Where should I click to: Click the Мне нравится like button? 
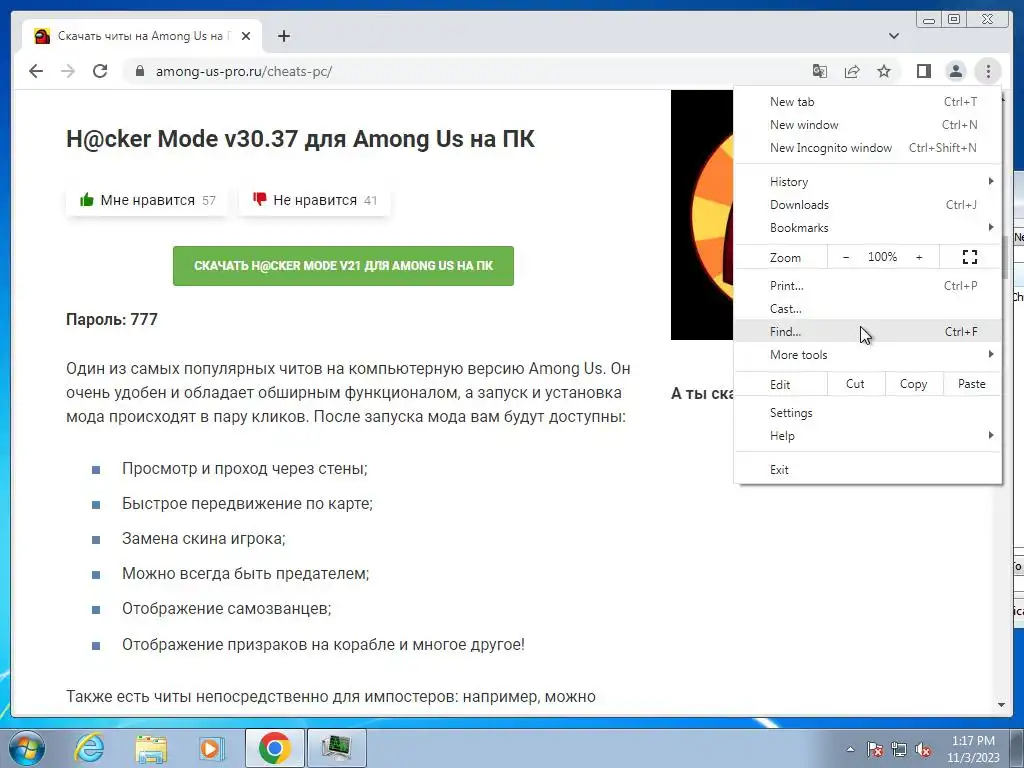[x=147, y=200]
